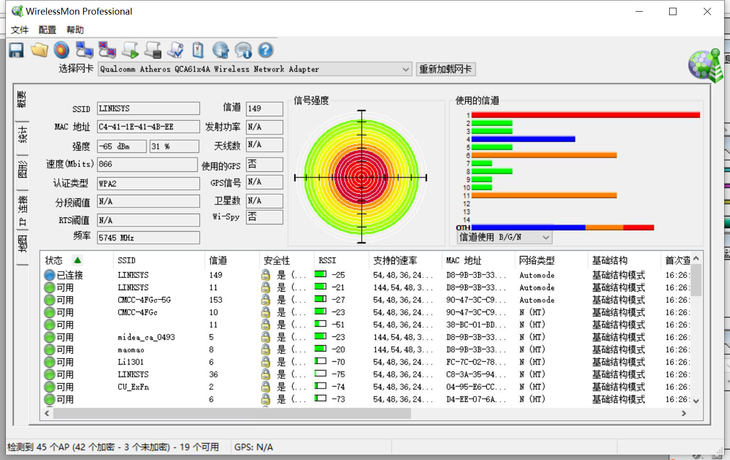Viewport: 730px width, 460px height.
Task: Click the WirelessMon globe logo at top right
Action: coord(705,65)
